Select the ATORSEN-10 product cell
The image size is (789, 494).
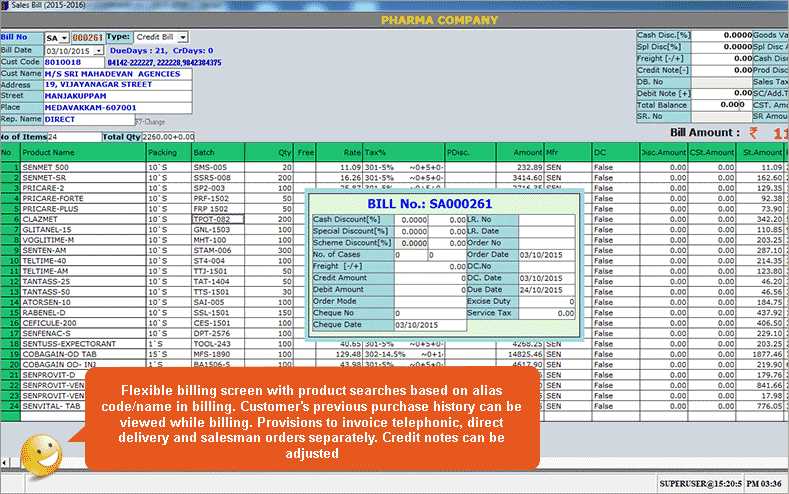coord(83,302)
